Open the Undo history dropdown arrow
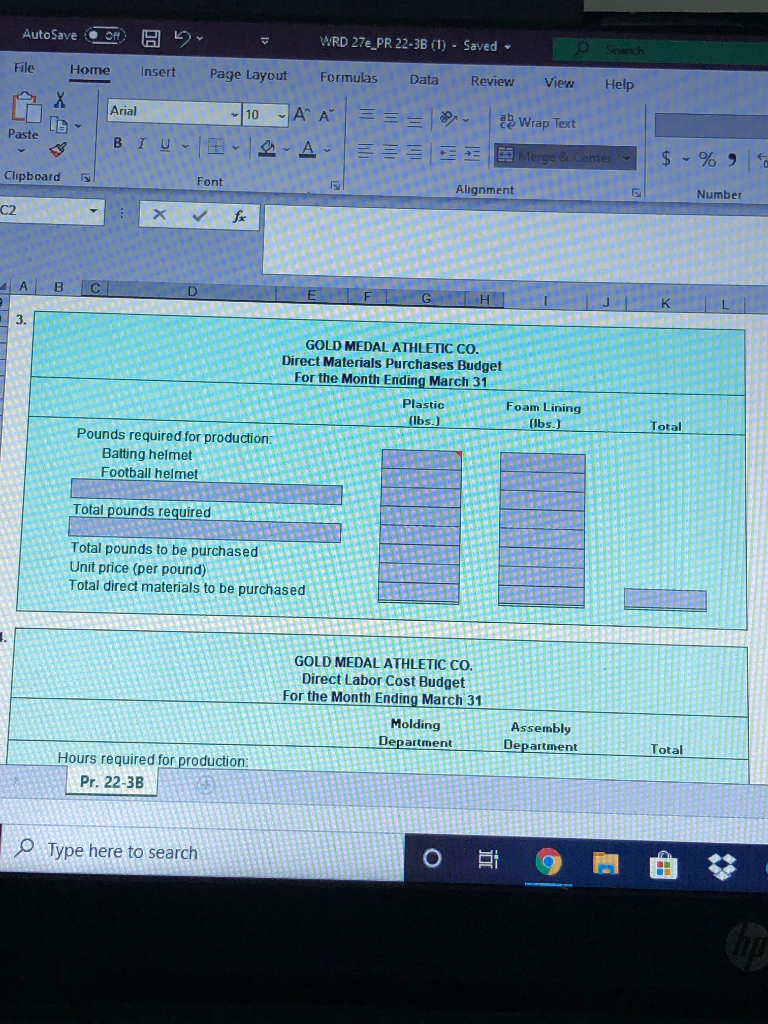 pyautogui.click(x=199, y=40)
